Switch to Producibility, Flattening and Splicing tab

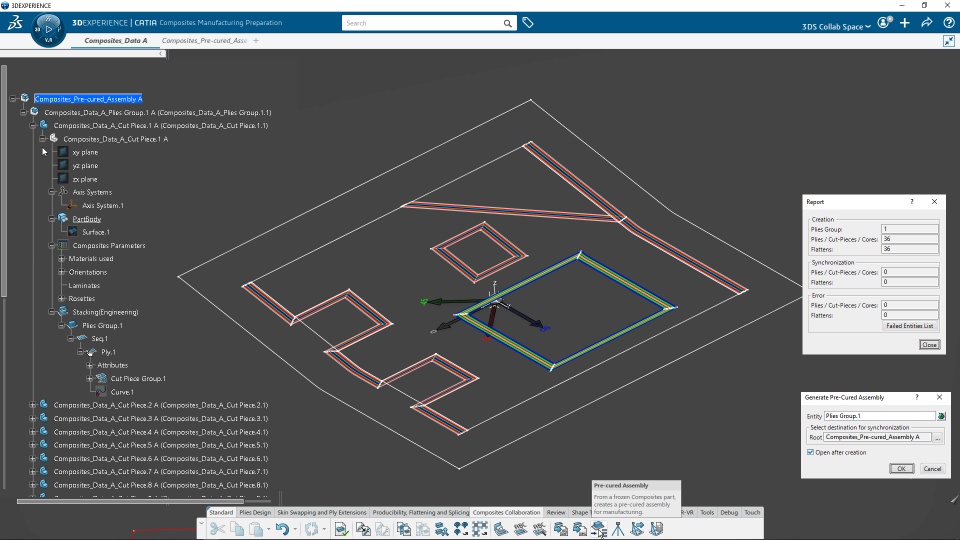point(421,512)
